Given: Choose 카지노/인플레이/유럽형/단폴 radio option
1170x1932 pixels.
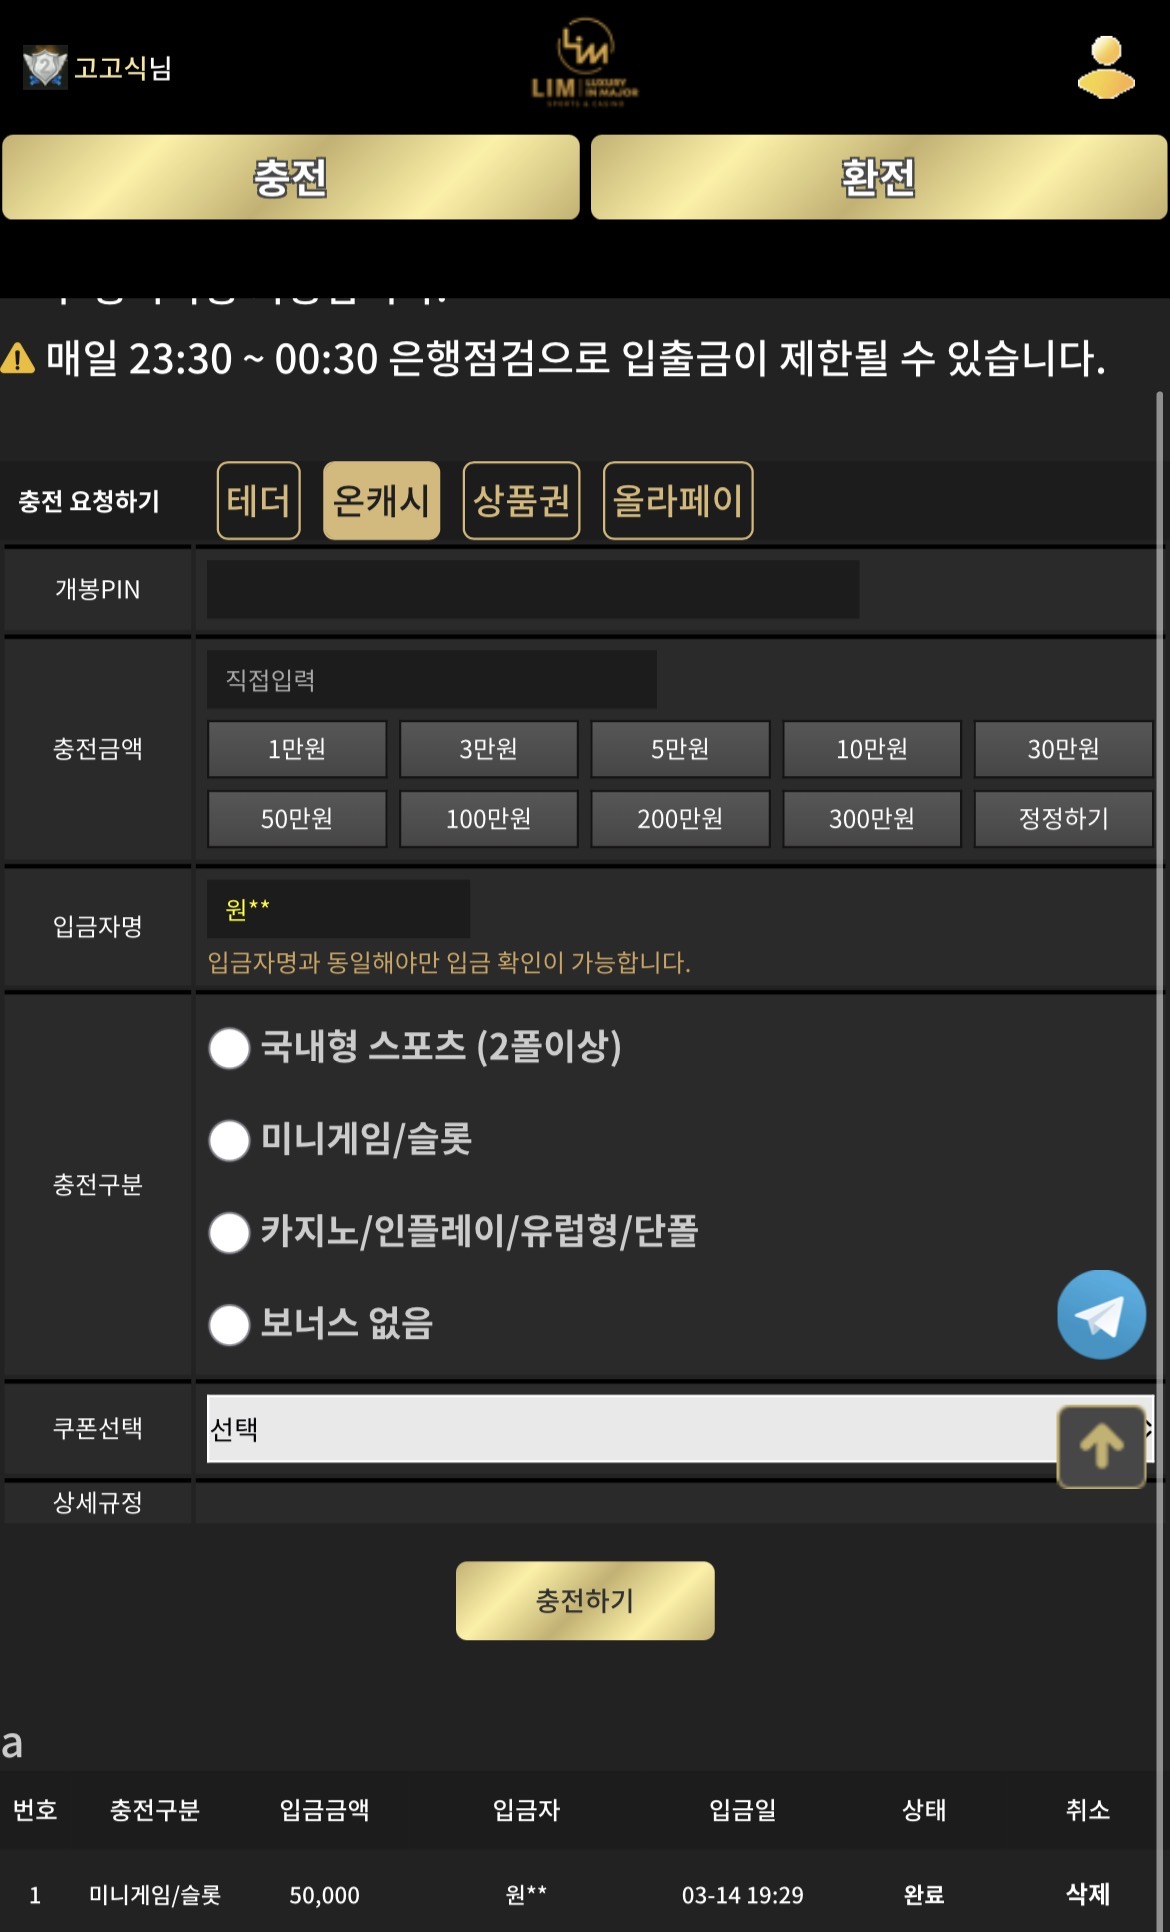Looking at the screenshot, I should [229, 1232].
